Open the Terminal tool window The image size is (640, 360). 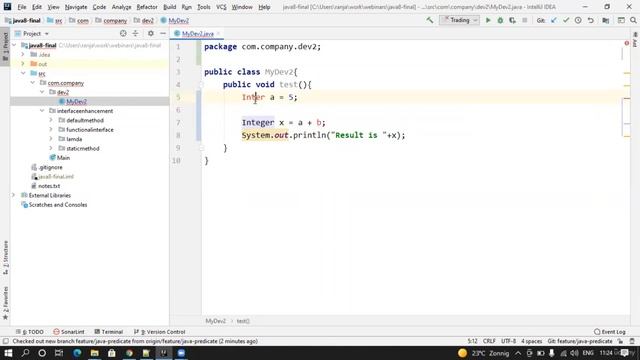click(x=109, y=332)
